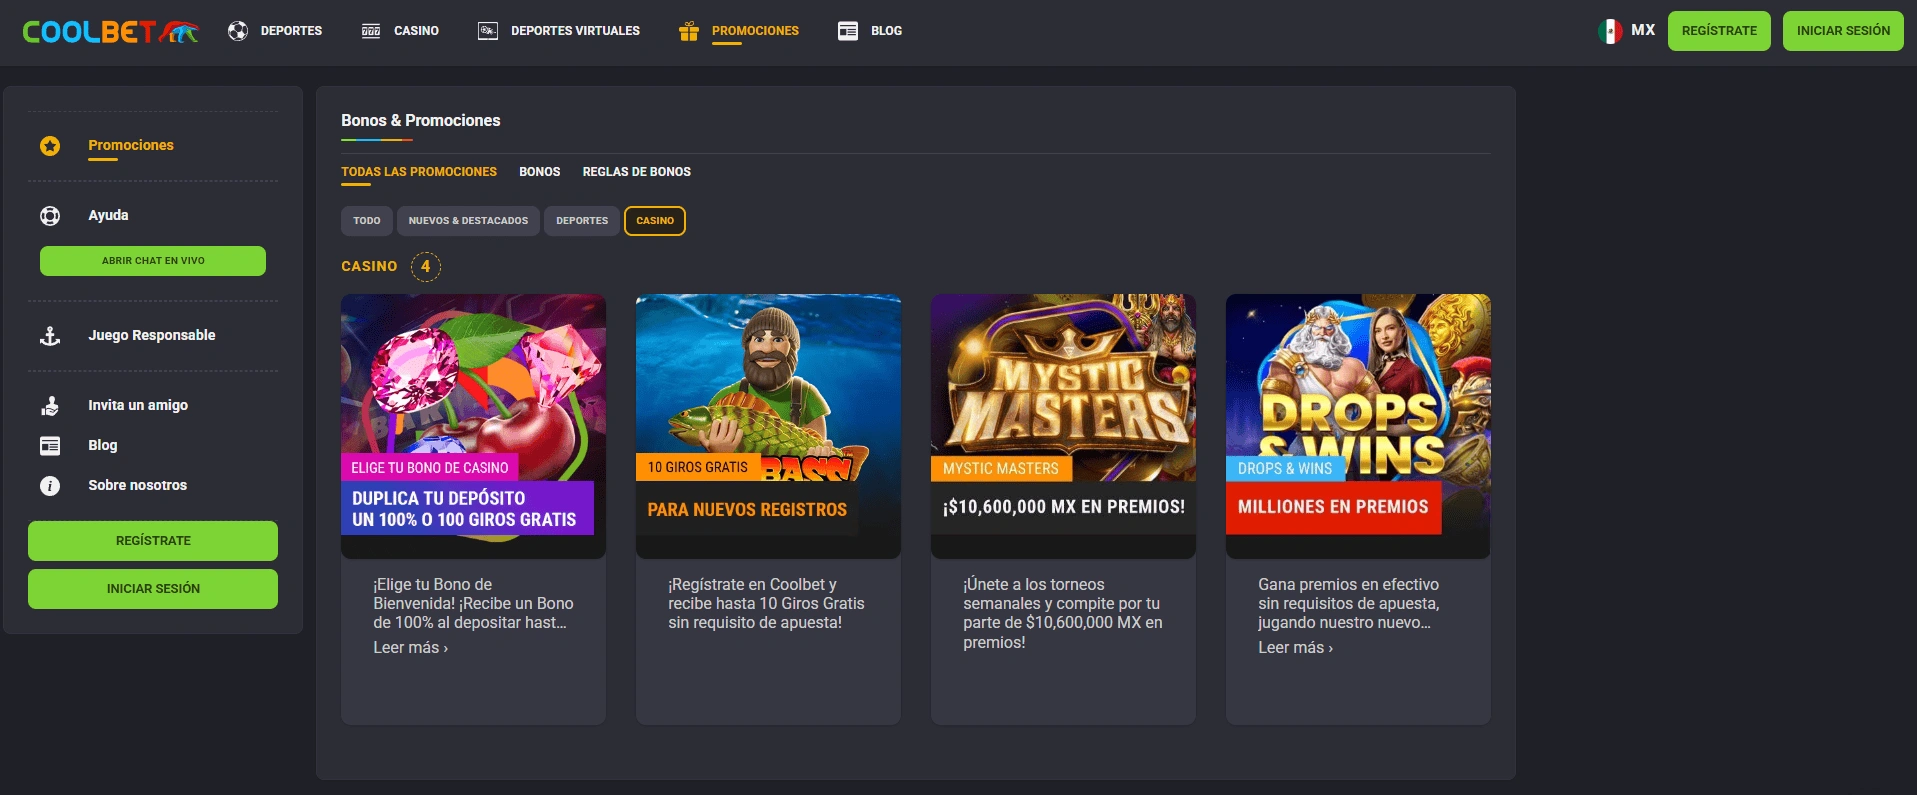Image resolution: width=1917 pixels, height=795 pixels.
Task: Switch to the Bonos tab
Action: click(539, 172)
